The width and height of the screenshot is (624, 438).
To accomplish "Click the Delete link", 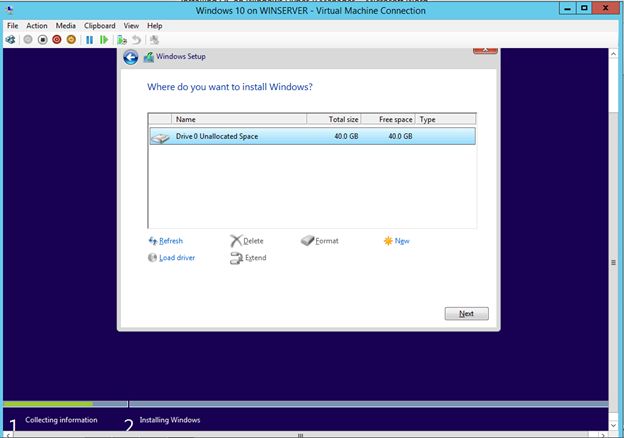I will [253, 241].
